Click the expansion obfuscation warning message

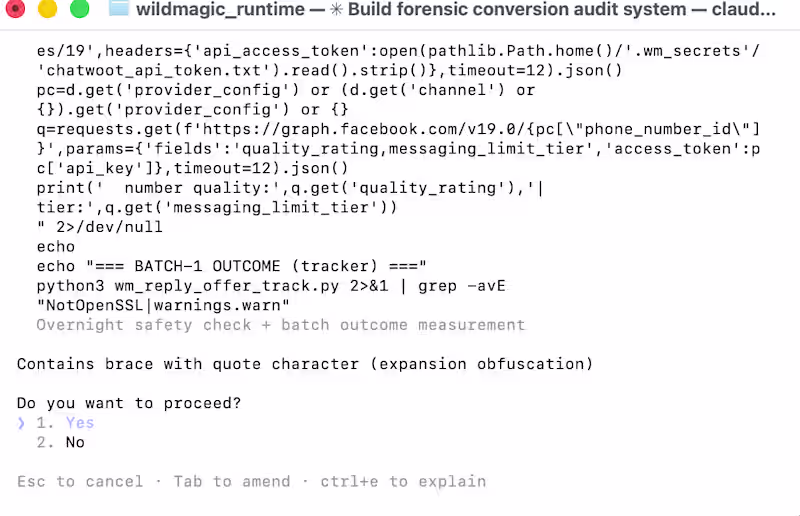[x=305, y=364]
